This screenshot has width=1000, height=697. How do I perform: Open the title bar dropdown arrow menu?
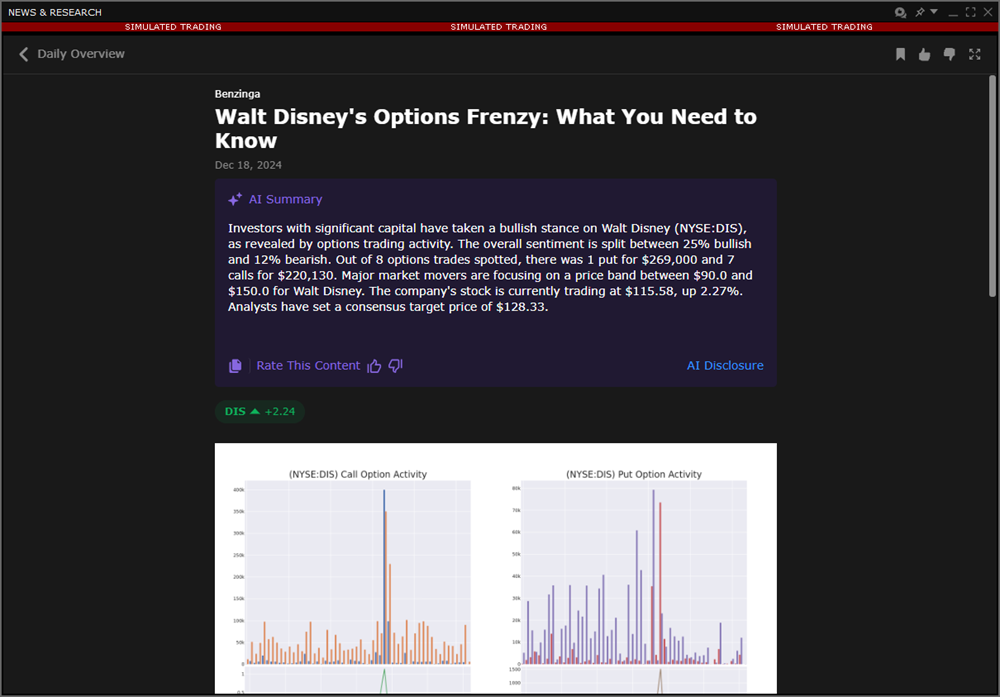(934, 11)
